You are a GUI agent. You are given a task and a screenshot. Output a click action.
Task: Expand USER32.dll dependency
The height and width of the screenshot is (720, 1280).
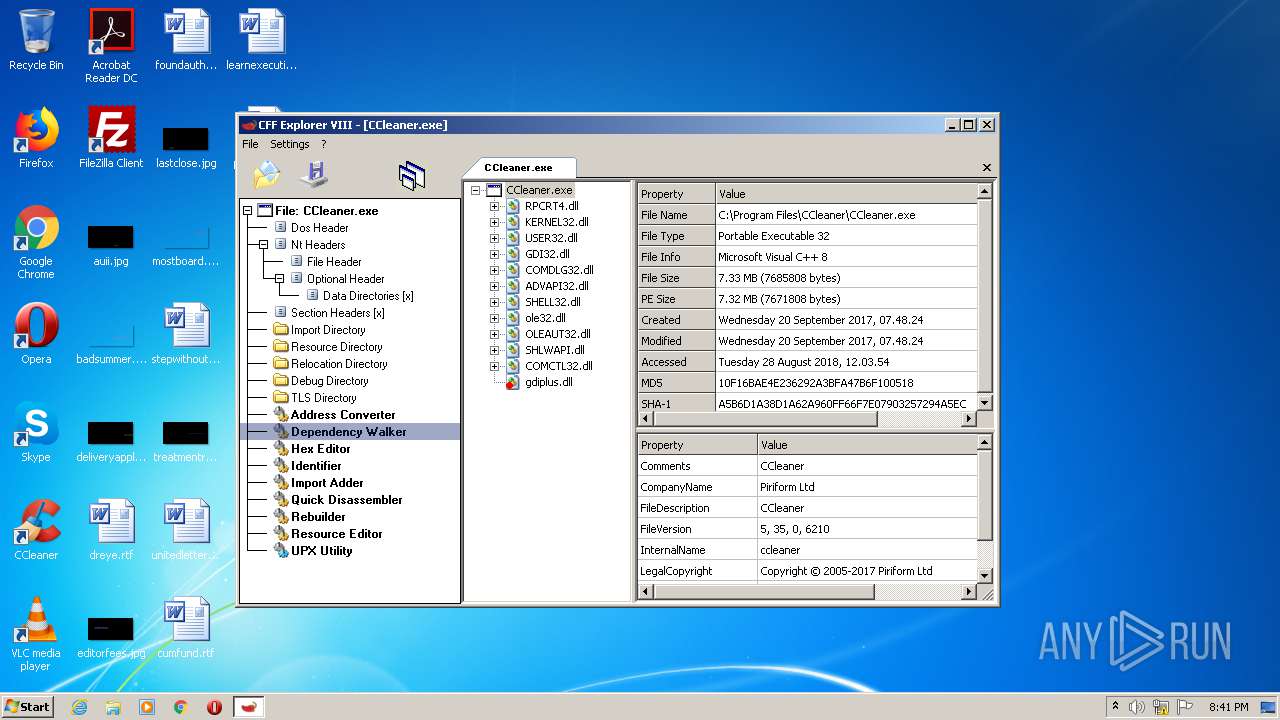coord(494,238)
